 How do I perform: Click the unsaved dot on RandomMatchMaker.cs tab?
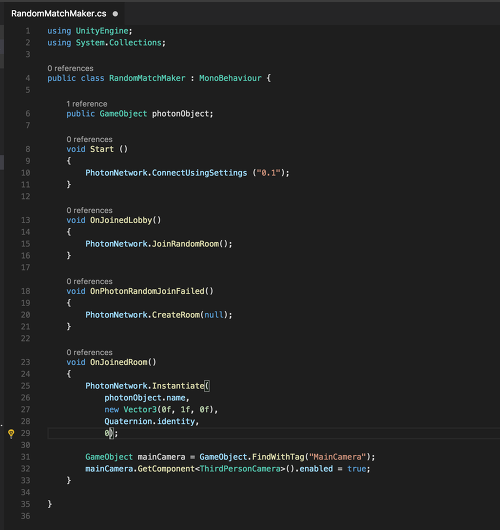(x=115, y=14)
